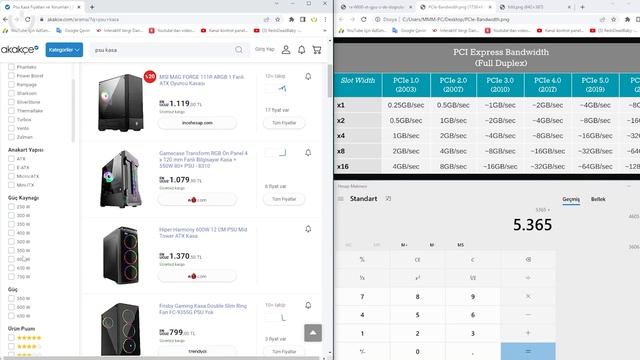Image resolution: width=640 pixels, height=360 pixels.
Task: Click the calculator square root key
Action: coord(473,278)
